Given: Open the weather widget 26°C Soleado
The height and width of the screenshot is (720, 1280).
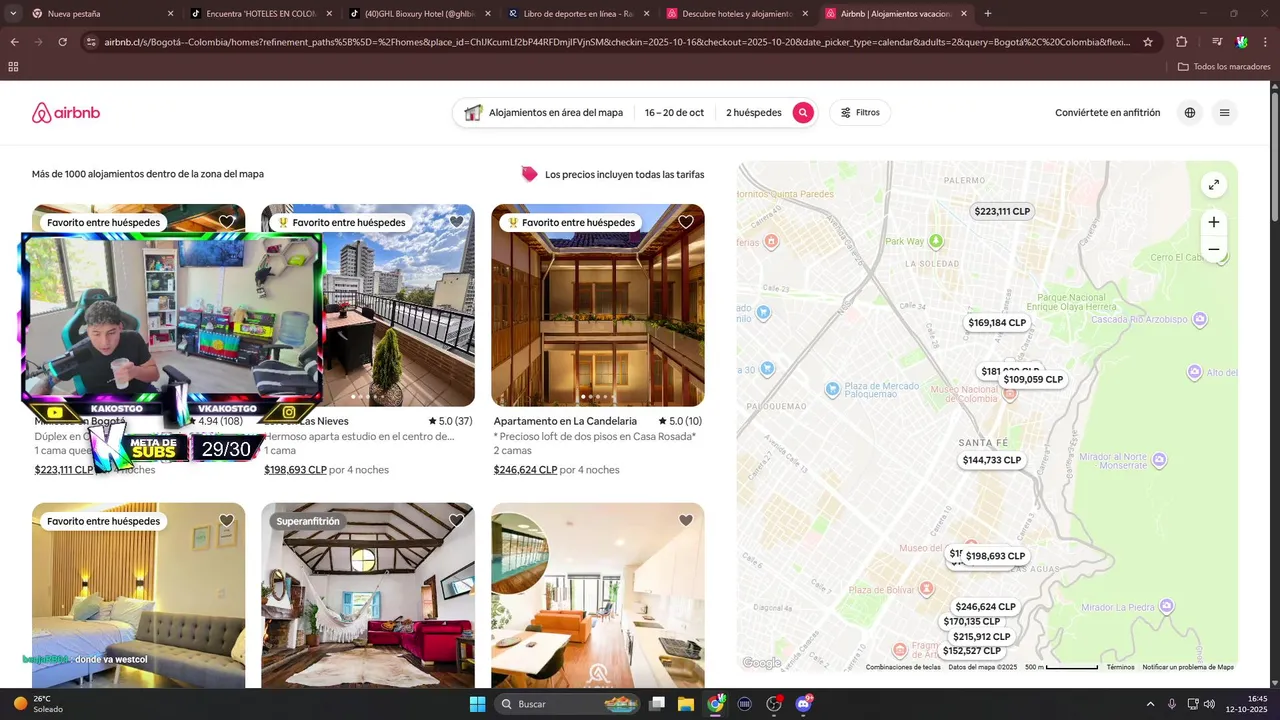Looking at the screenshot, I should click(38, 704).
